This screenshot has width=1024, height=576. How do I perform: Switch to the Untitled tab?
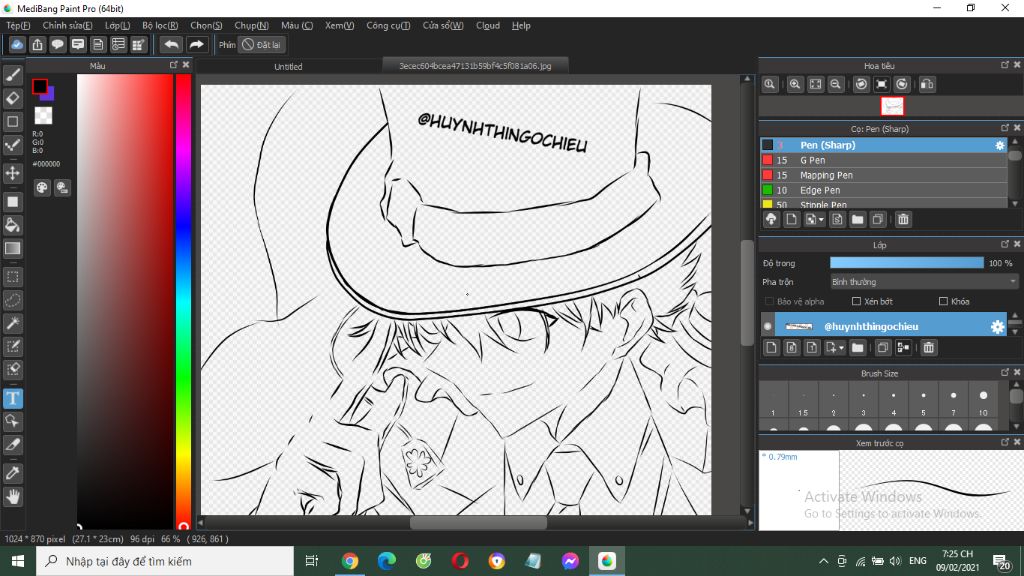(288, 66)
